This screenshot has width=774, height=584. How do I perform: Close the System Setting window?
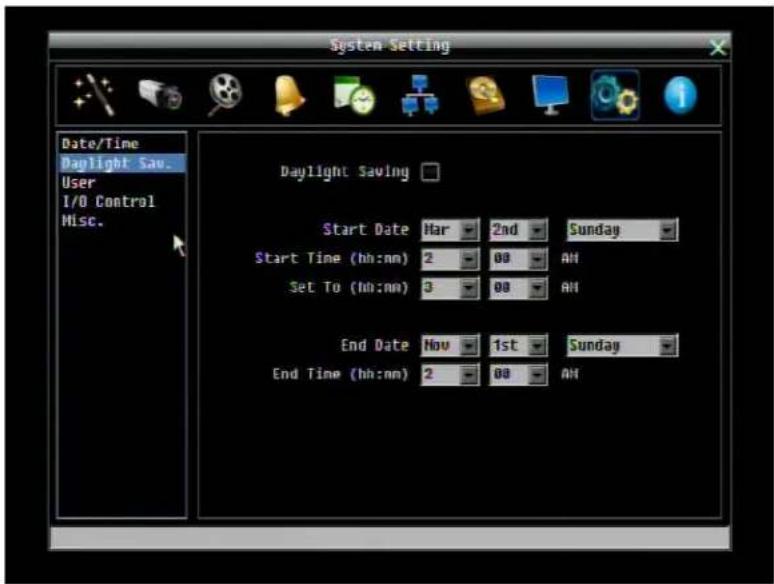click(x=717, y=48)
